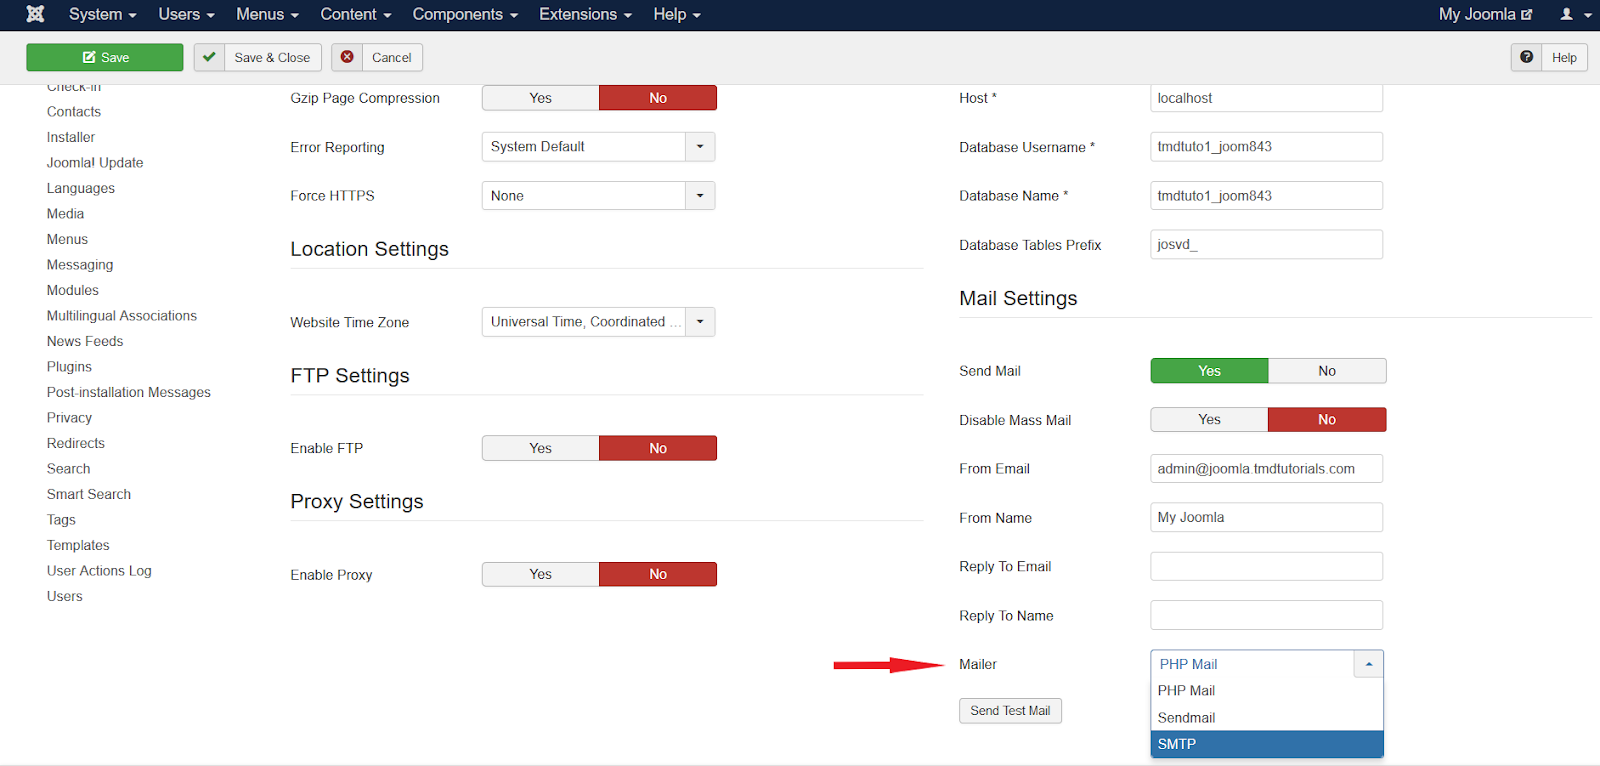
Task: Open the user account icon menu
Action: [1574, 14]
